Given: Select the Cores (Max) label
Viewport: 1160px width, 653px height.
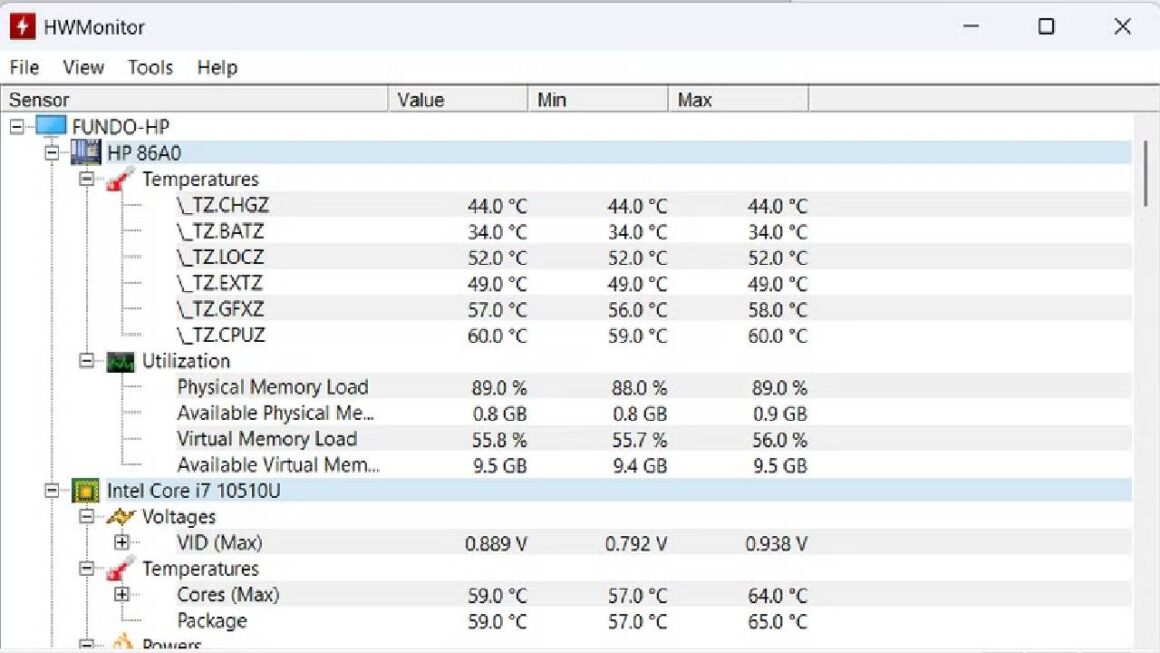Looking at the screenshot, I should (x=228, y=595).
